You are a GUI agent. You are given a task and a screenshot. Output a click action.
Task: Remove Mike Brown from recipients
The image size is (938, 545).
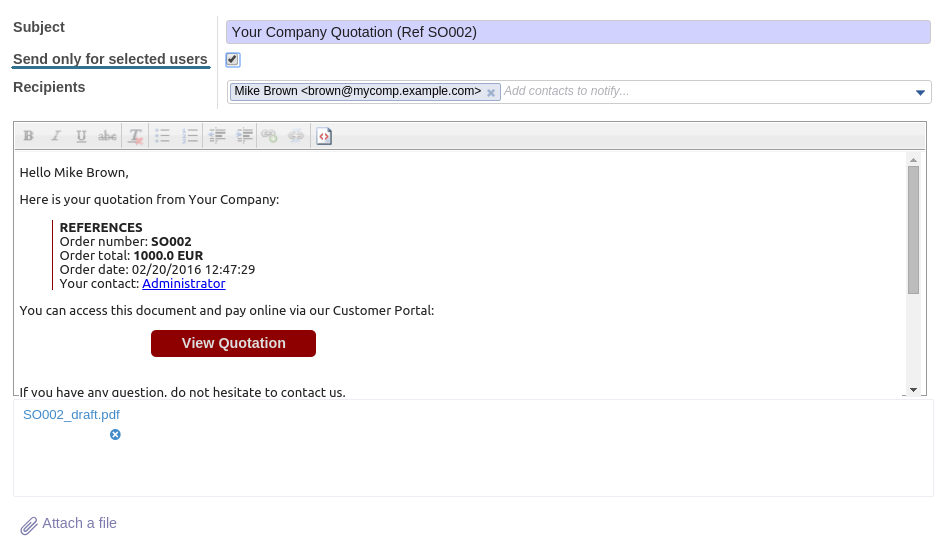(491, 93)
